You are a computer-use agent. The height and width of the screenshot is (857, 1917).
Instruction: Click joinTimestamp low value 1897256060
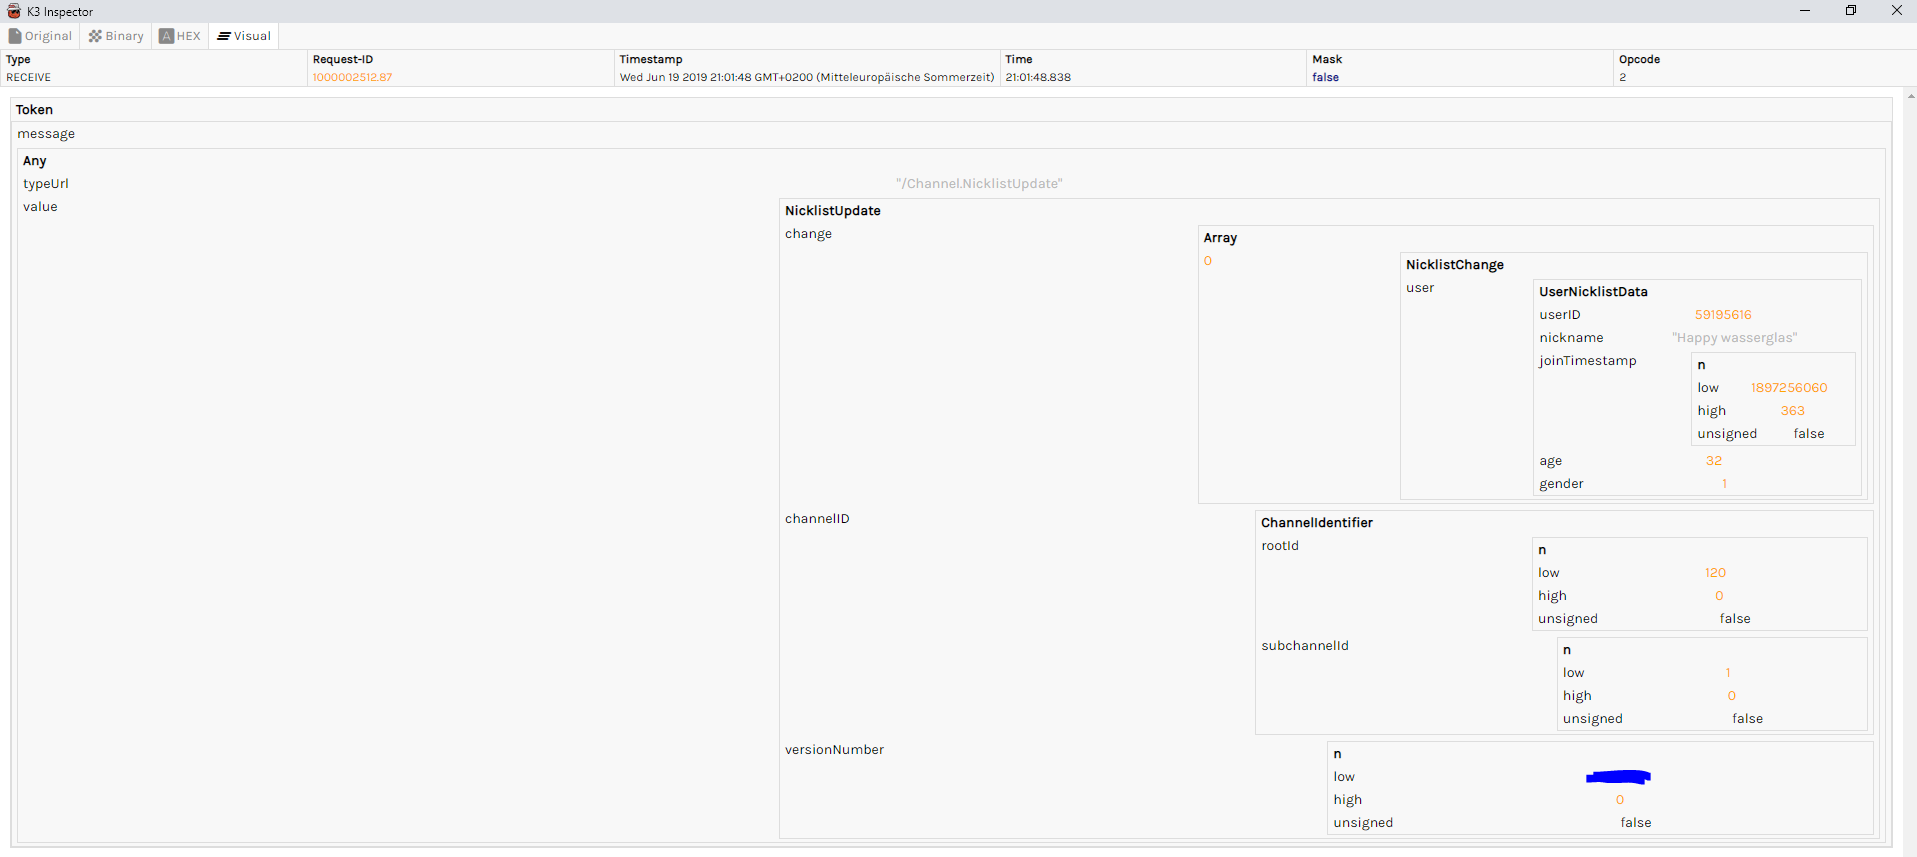pyautogui.click(x=1789, y=388)
